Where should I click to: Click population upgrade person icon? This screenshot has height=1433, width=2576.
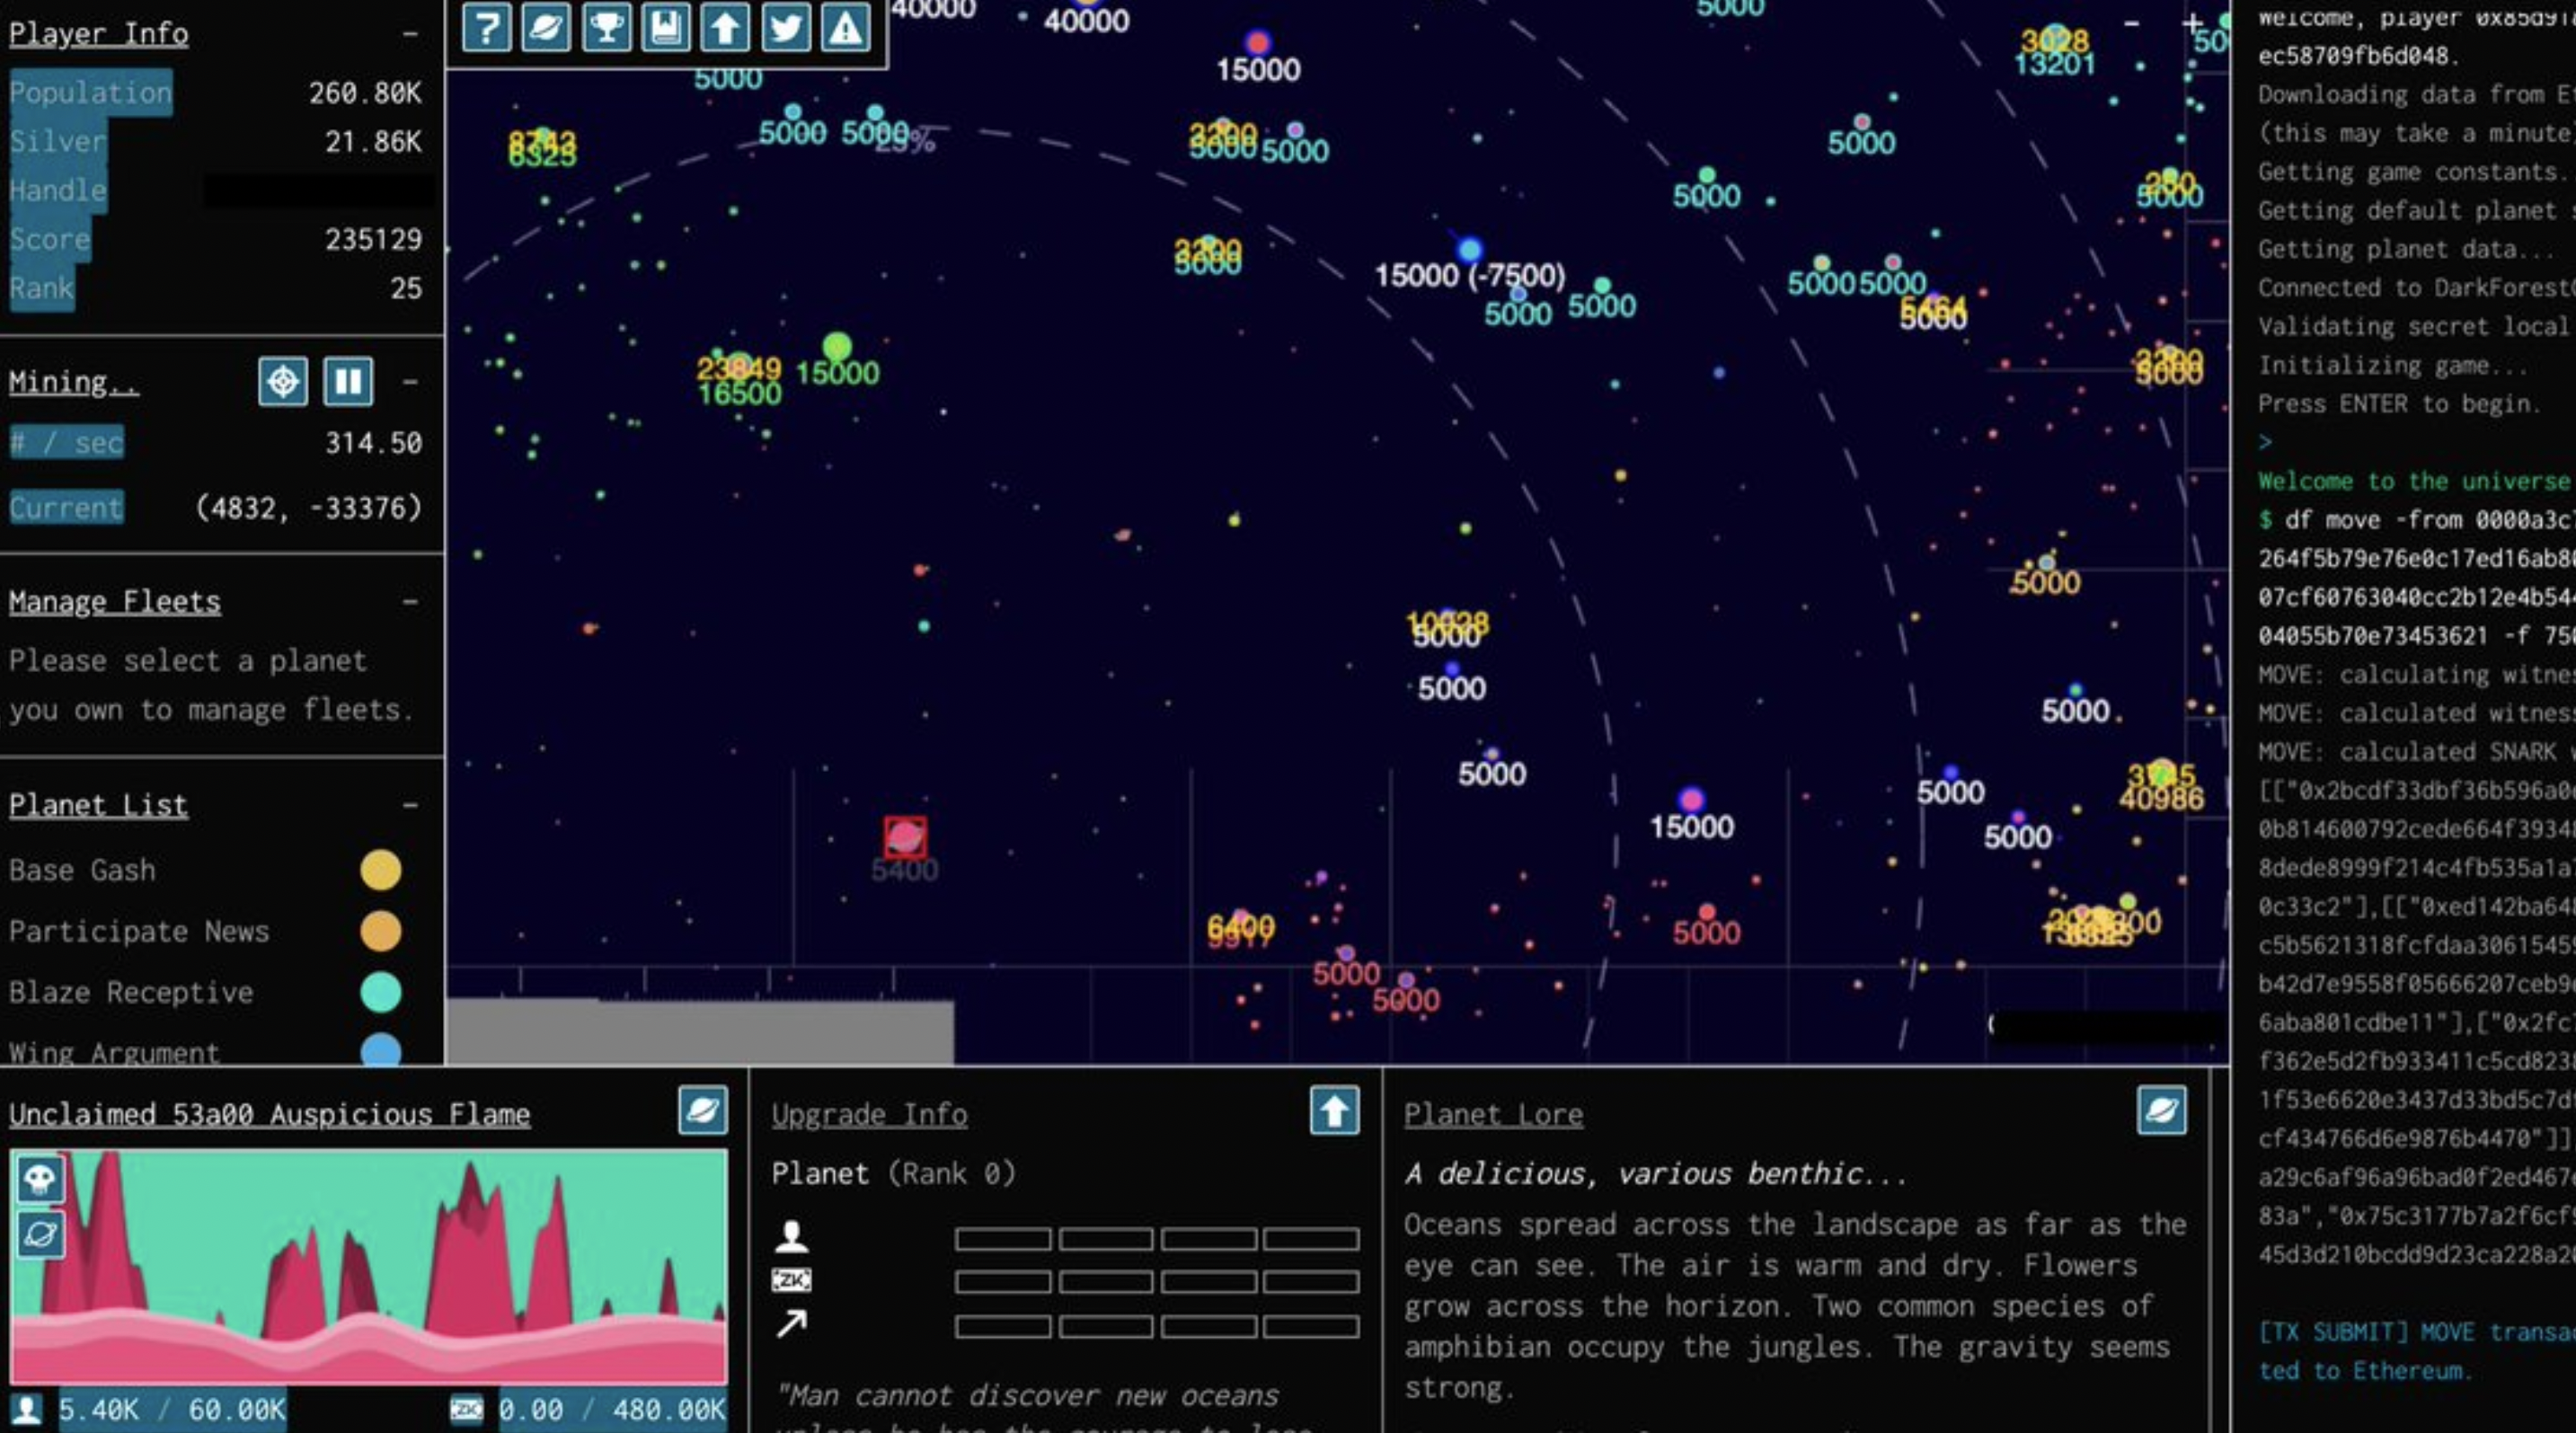(792, 1237)
